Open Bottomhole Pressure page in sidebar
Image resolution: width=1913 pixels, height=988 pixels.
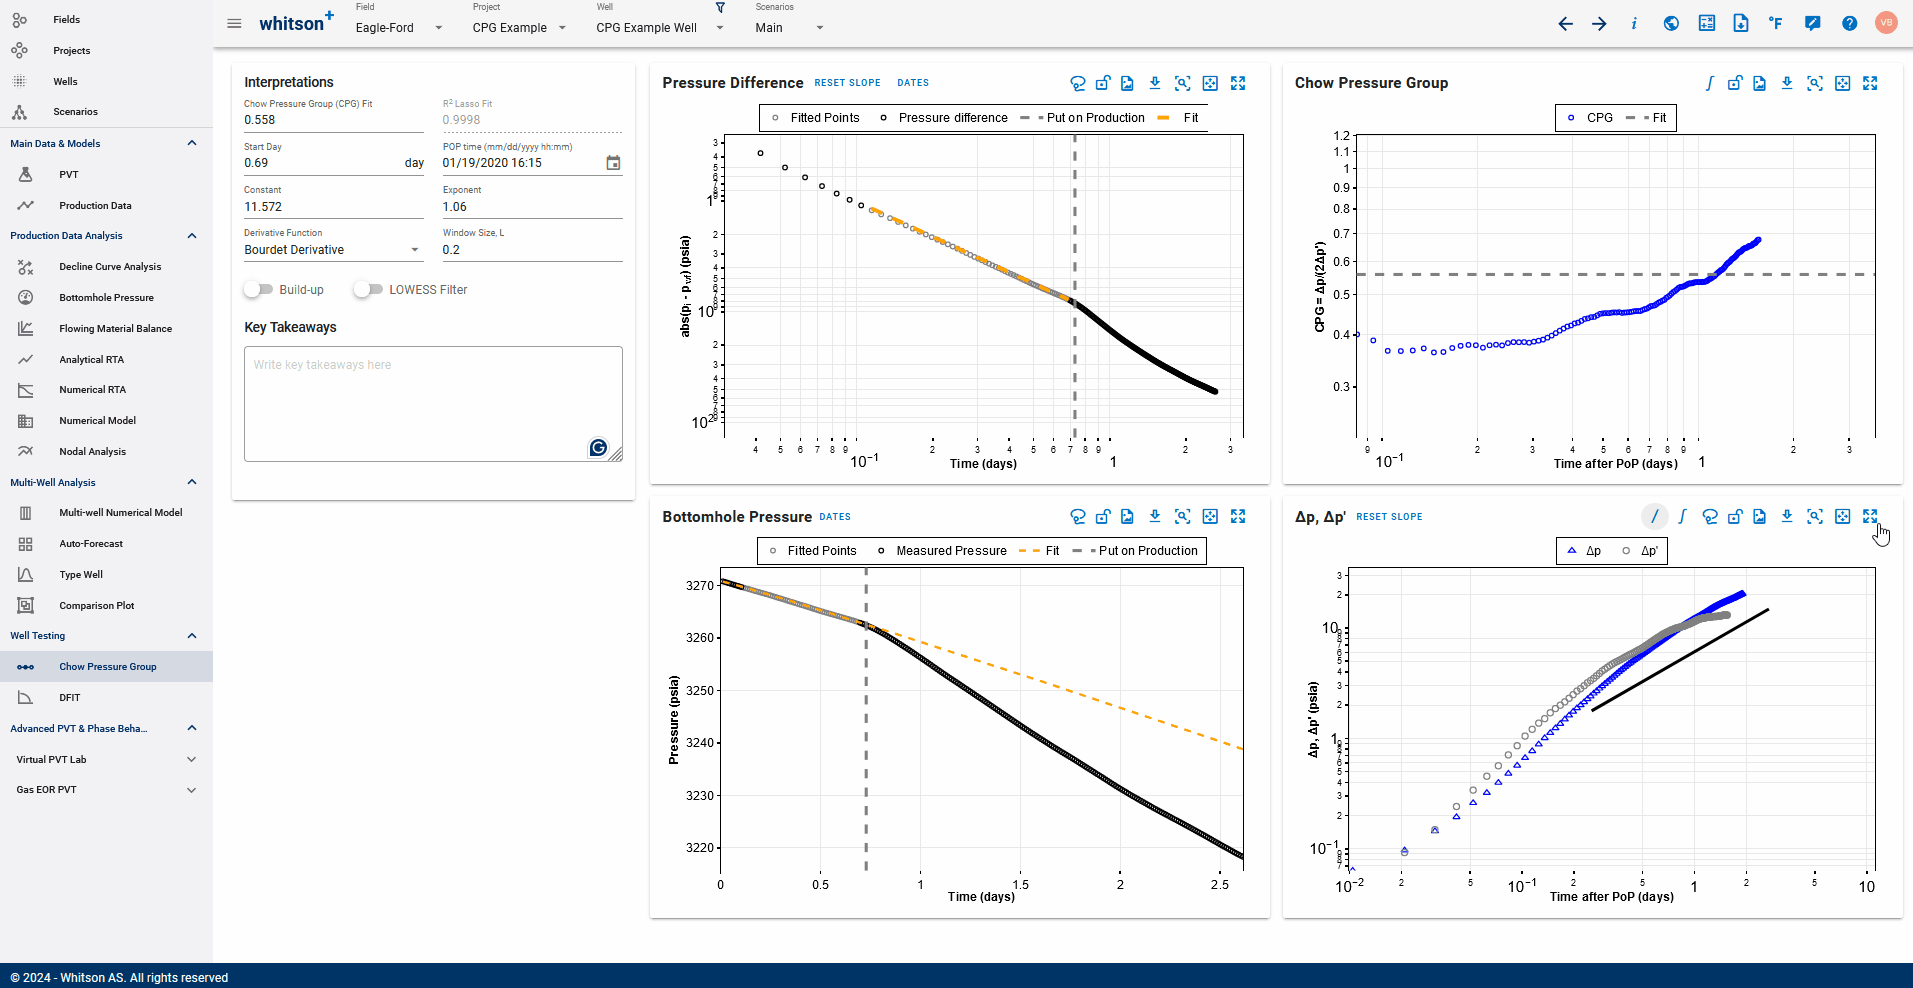(106, 298)
